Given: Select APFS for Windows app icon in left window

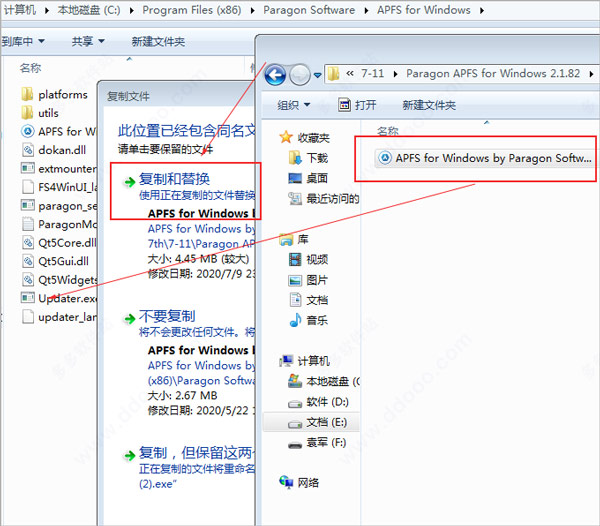Looking at the screenshot, I should click(x=28, y=131).
